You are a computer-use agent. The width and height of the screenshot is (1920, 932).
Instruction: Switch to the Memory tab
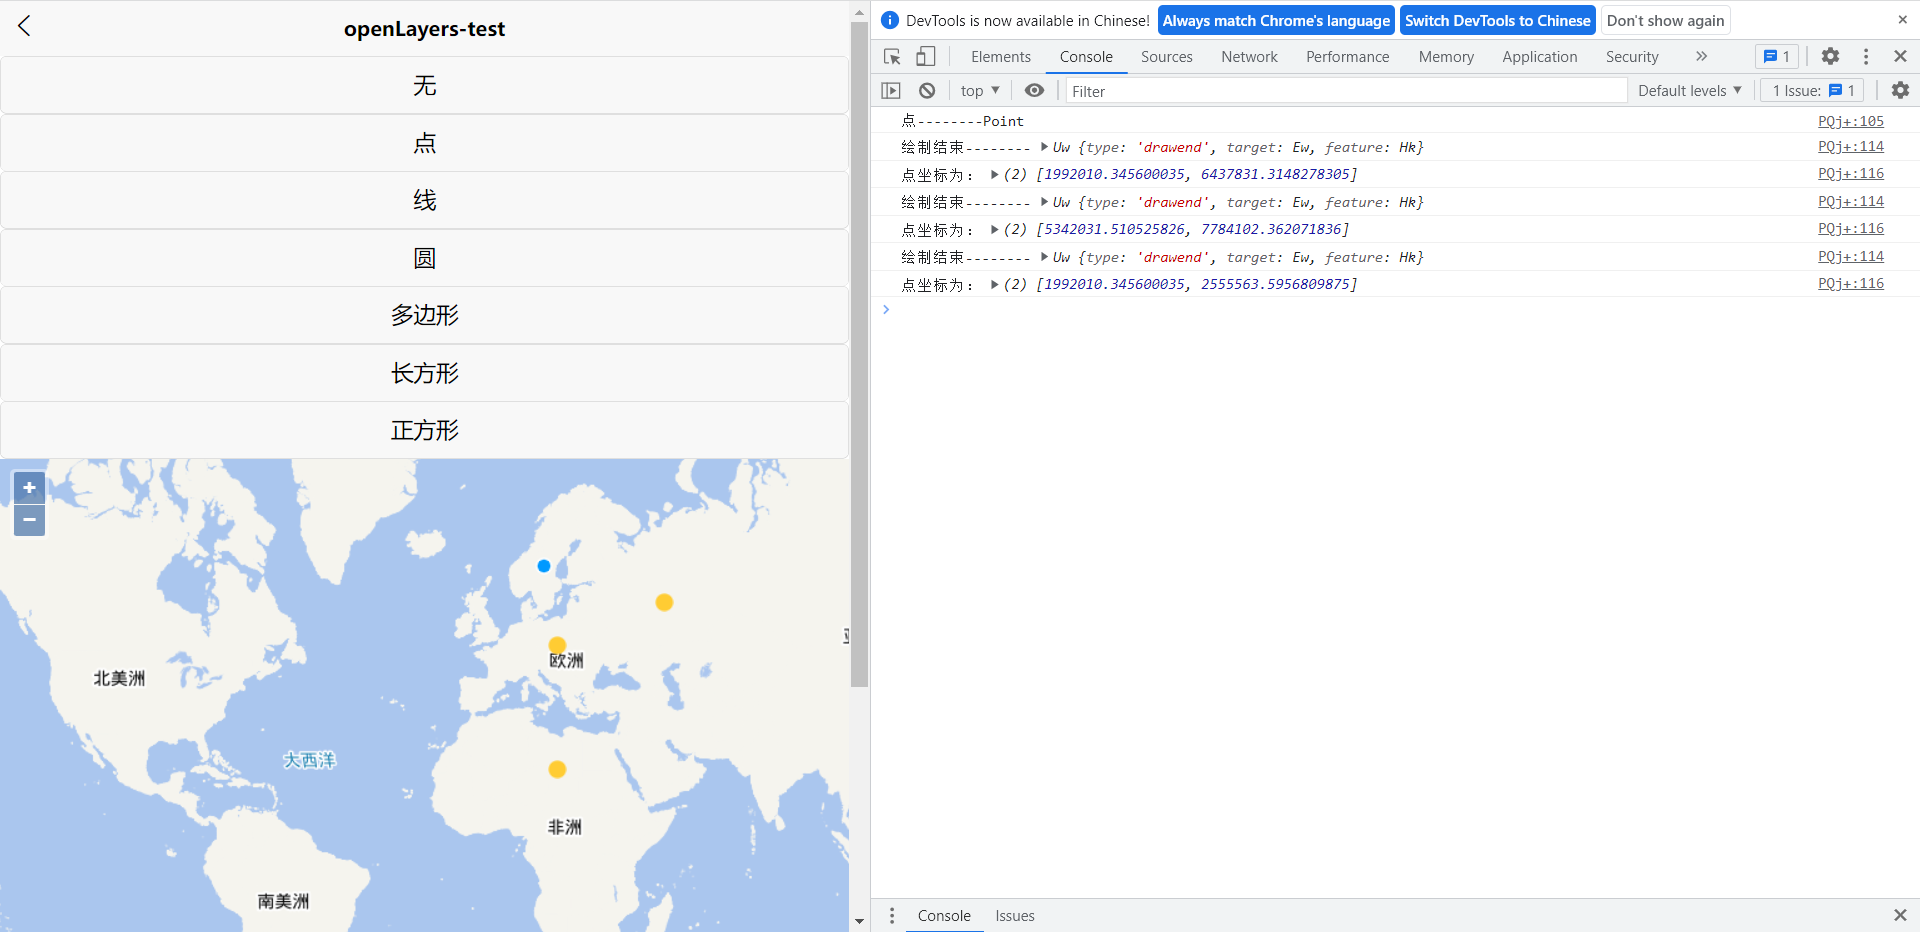1446,57
